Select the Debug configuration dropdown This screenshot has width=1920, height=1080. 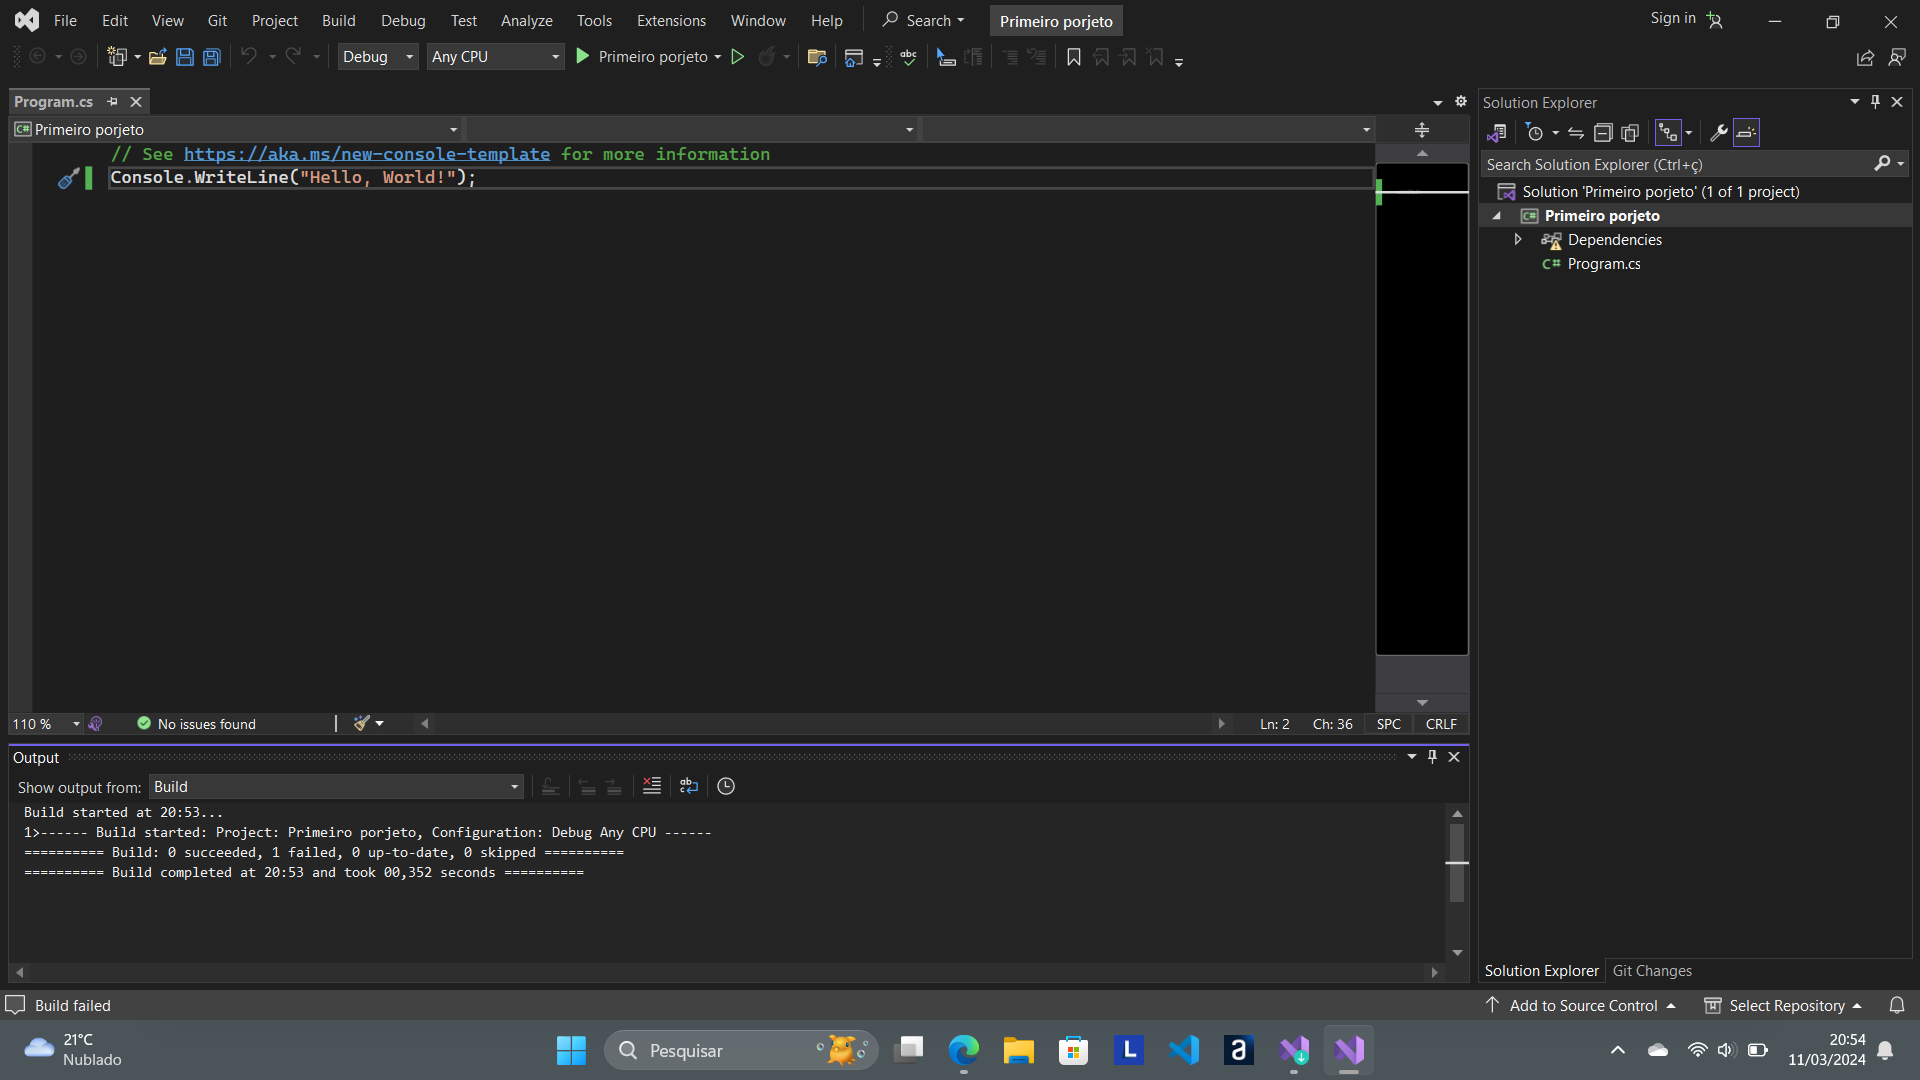[376, 57]
